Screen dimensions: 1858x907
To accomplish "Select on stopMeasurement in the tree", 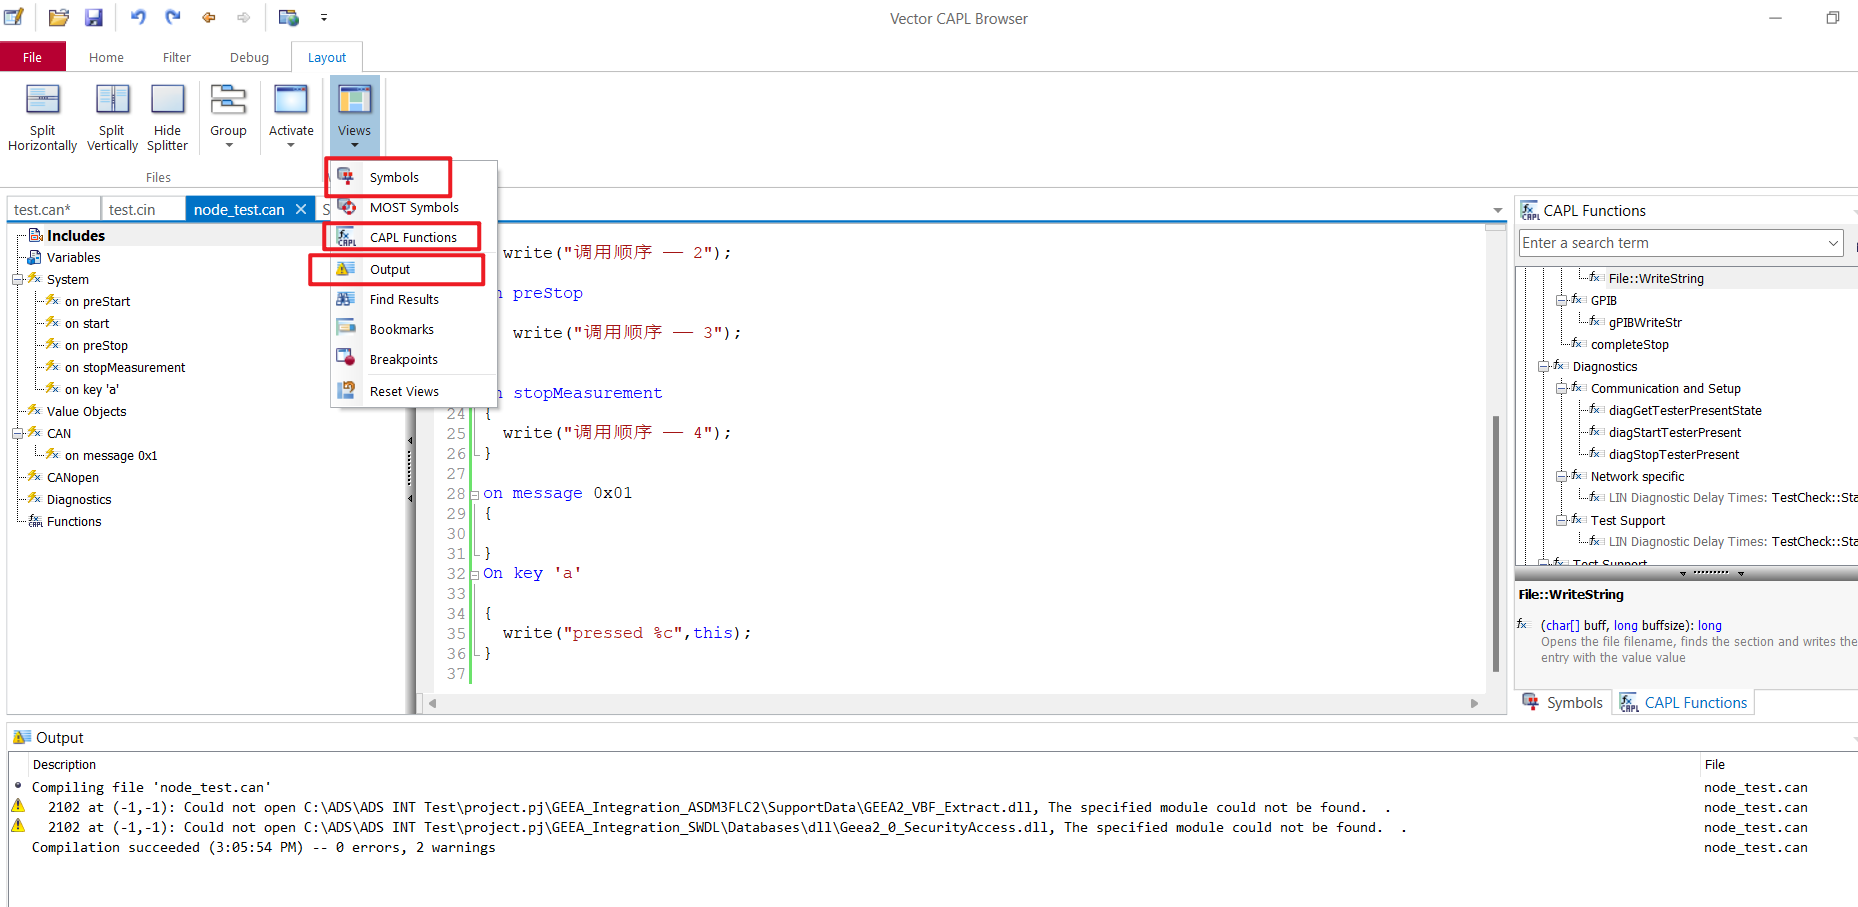I will [125, 367].
